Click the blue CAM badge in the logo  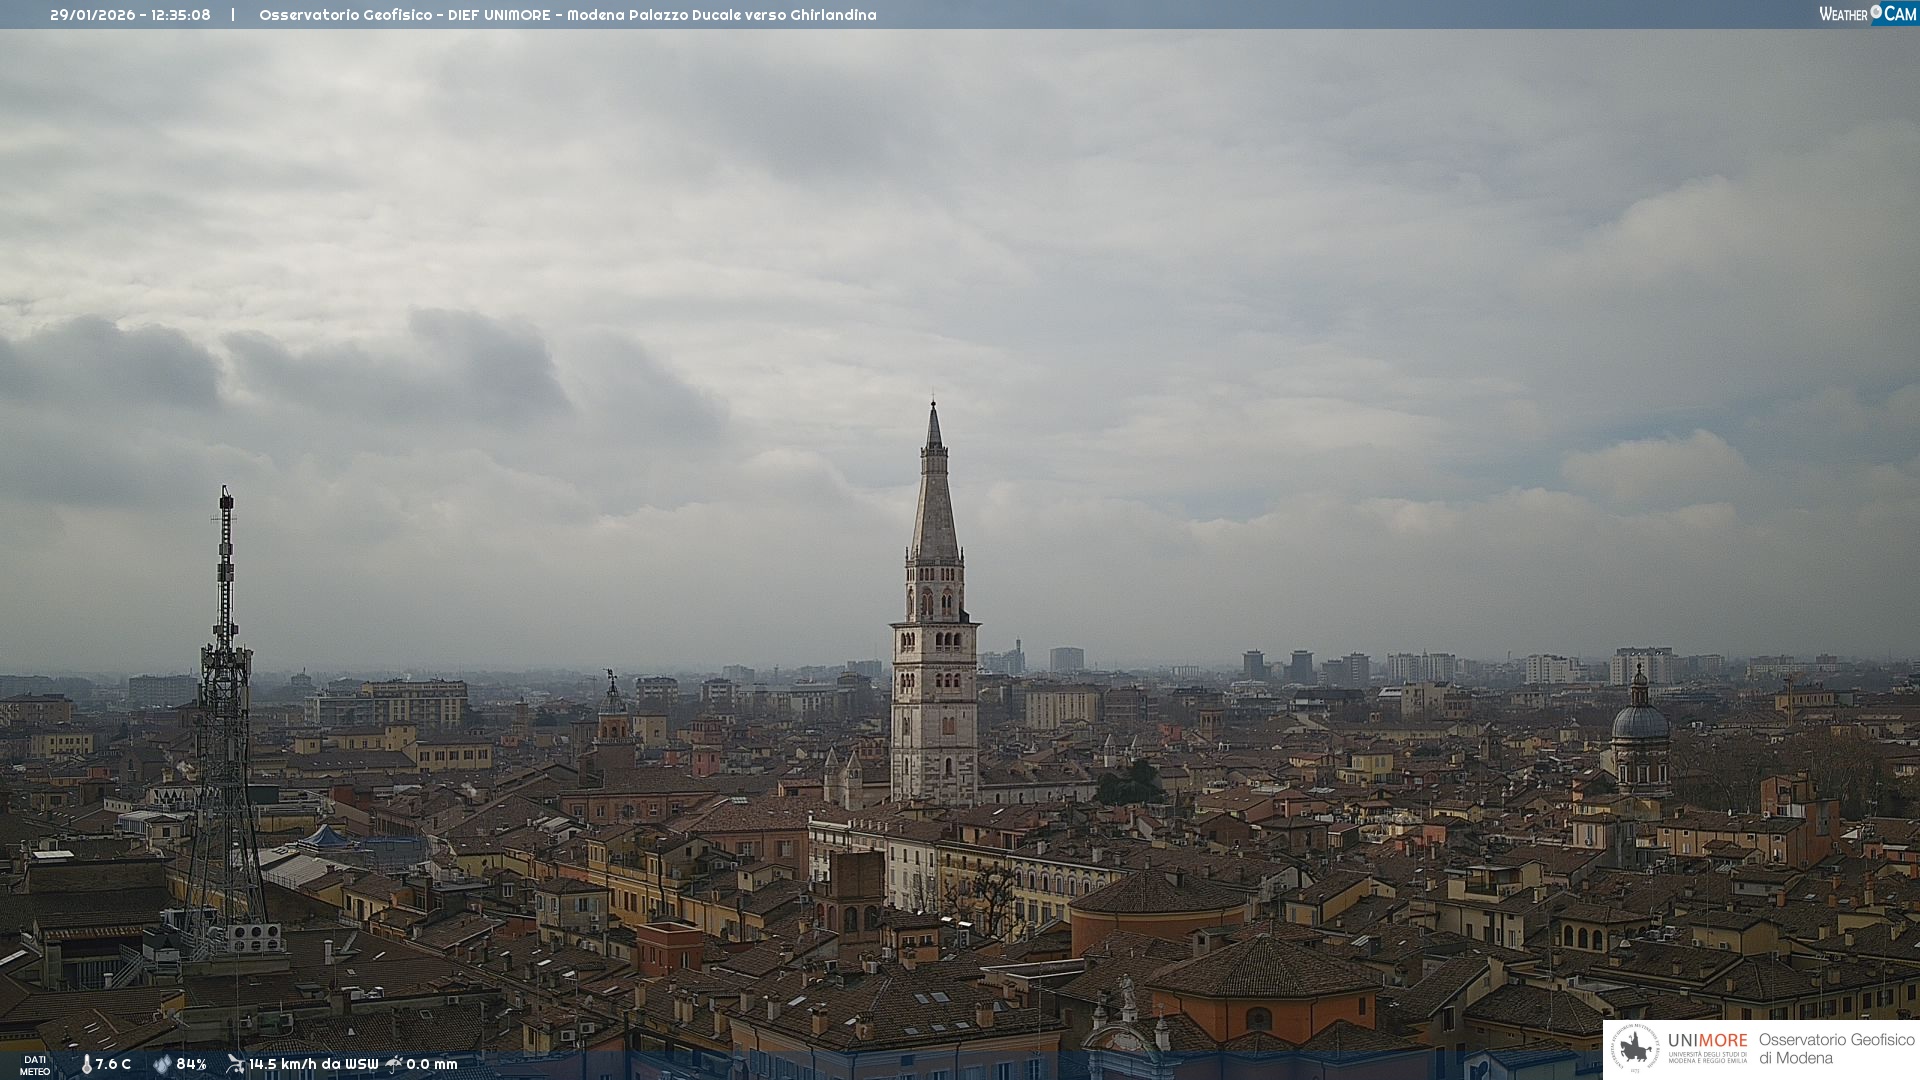point(1898,14)
